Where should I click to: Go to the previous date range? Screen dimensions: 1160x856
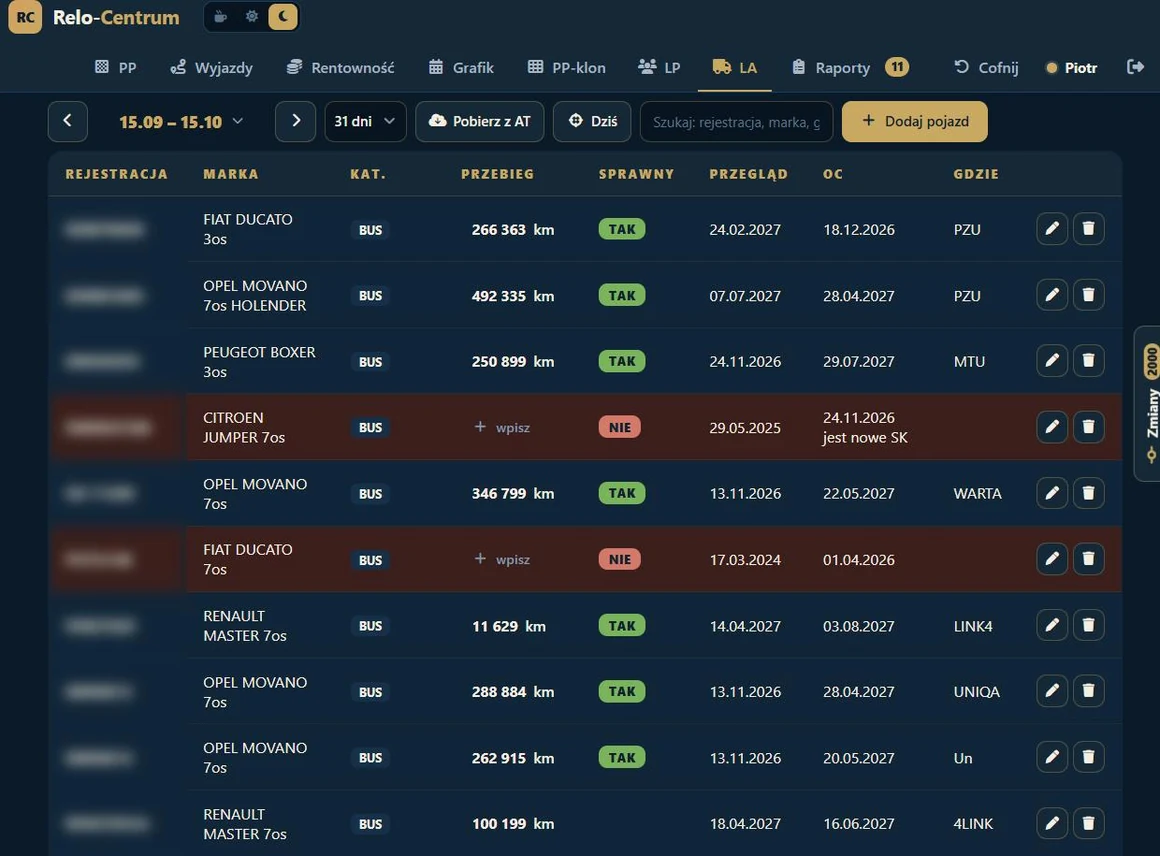click(67, 121)
